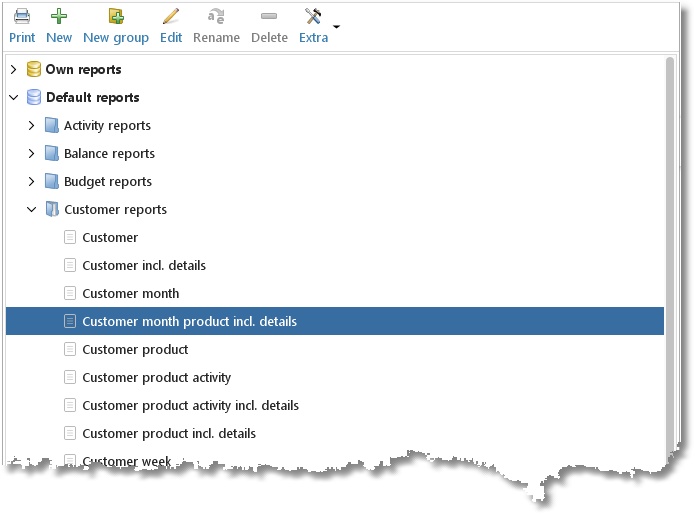
Task: Select Customer product incl. details report
Action: click(169, 434)
